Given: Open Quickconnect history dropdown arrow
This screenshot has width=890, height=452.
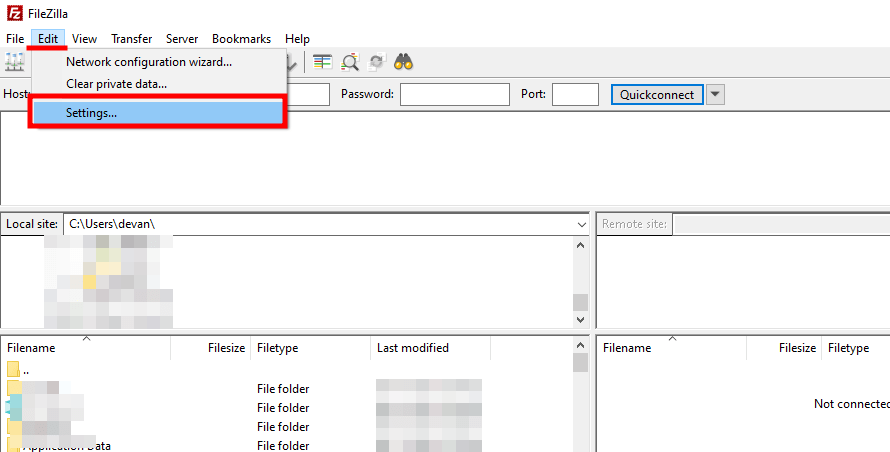Looking at the screenshot, I should coord(715,95).
